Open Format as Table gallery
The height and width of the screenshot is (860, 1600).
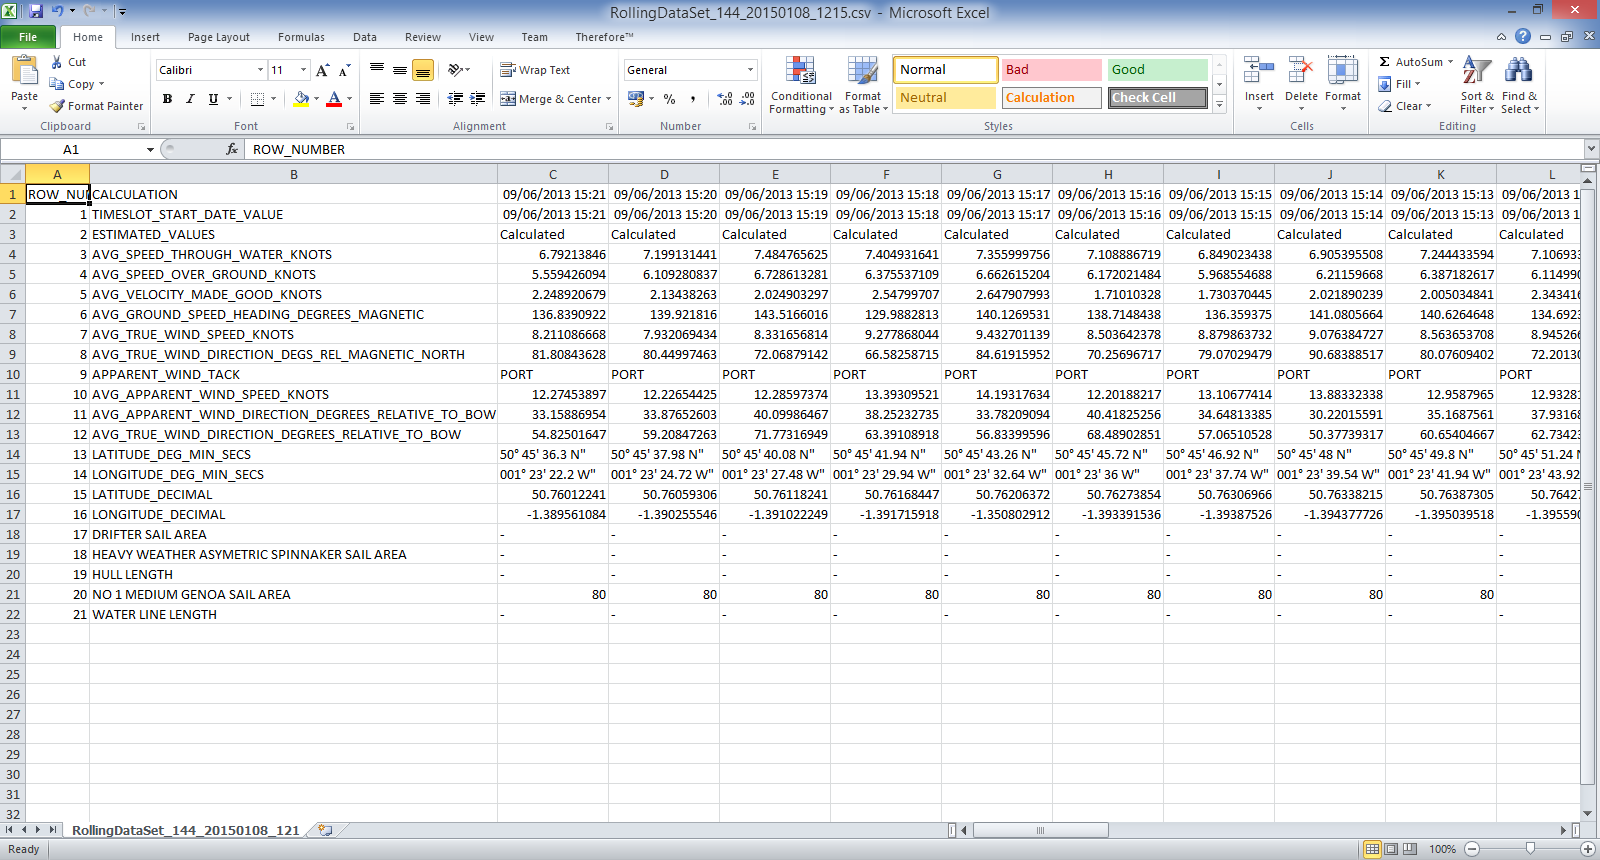(863, 85)
